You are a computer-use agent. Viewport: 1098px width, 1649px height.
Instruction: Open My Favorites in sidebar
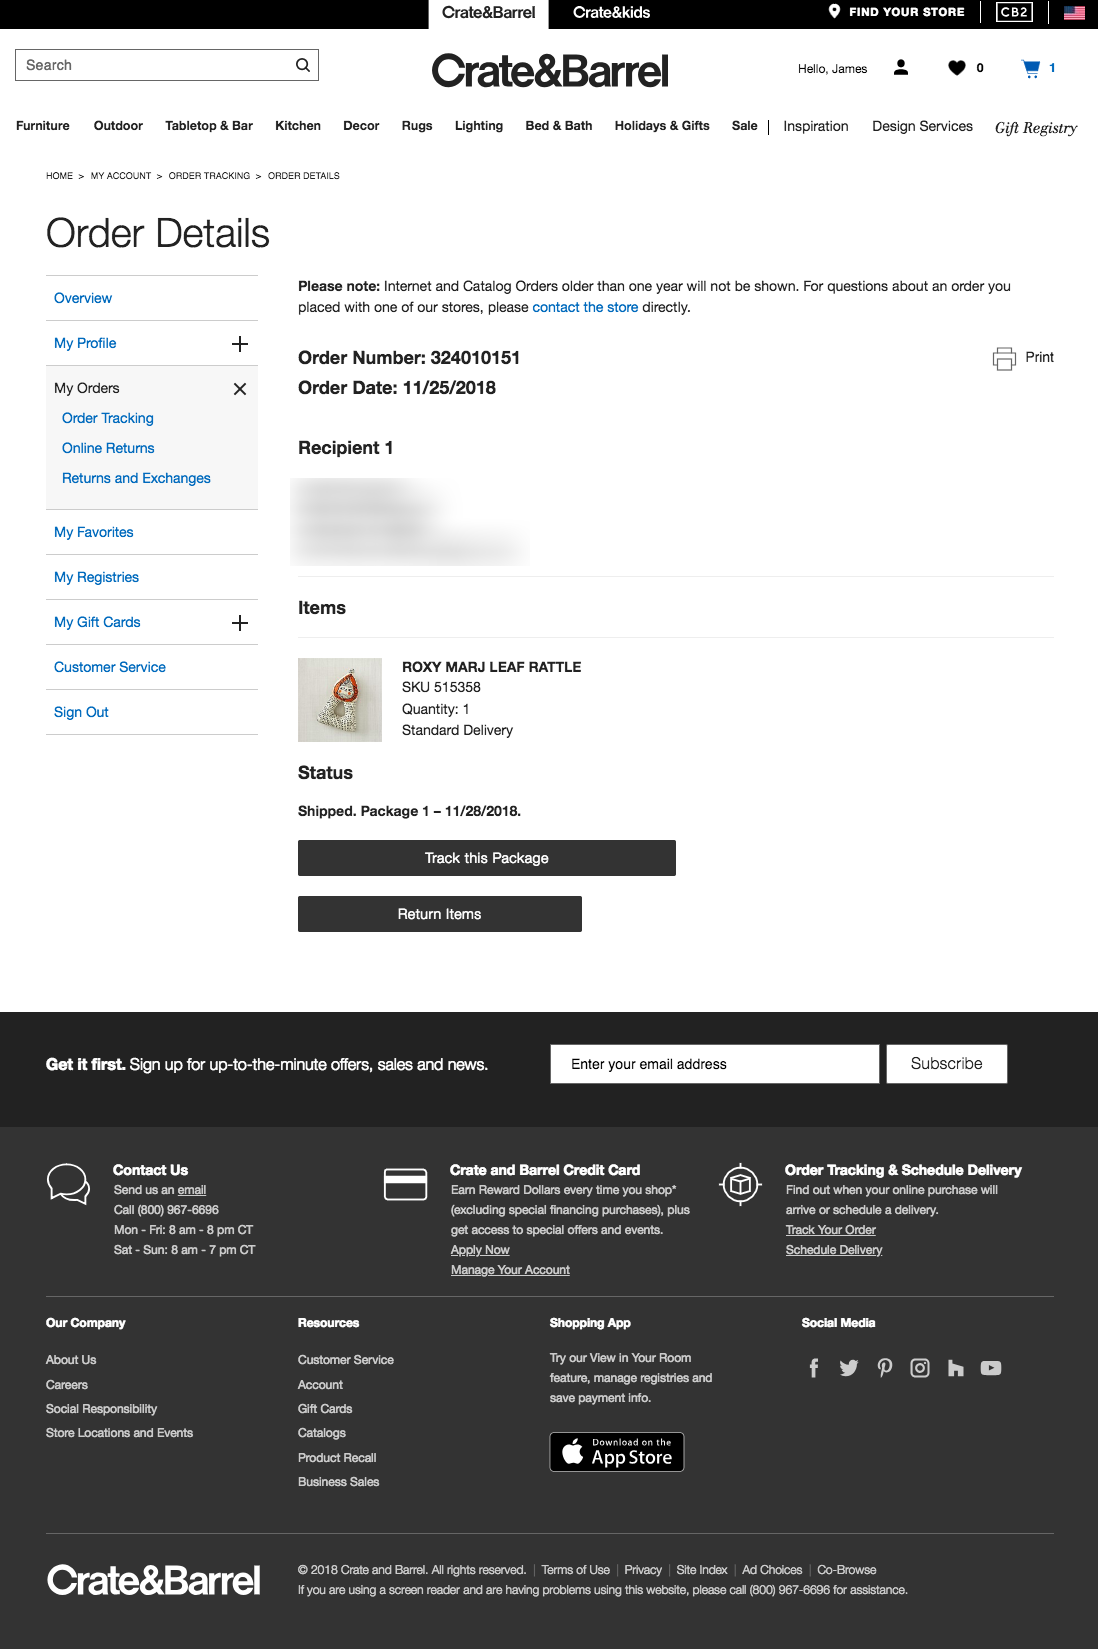(94, 532)
